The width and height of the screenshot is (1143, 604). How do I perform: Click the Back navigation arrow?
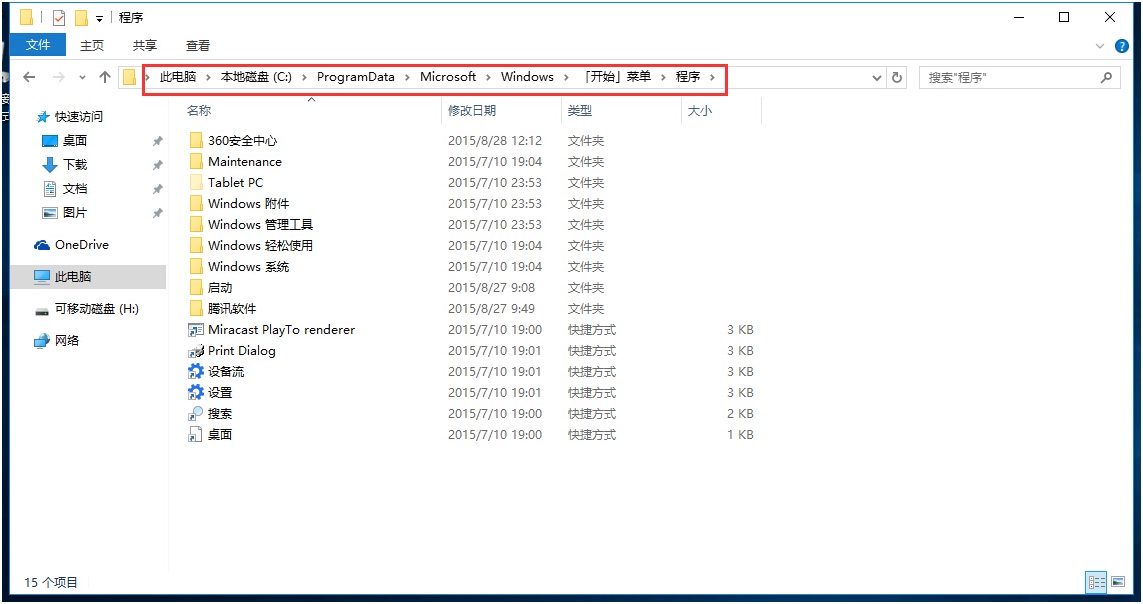30,77
